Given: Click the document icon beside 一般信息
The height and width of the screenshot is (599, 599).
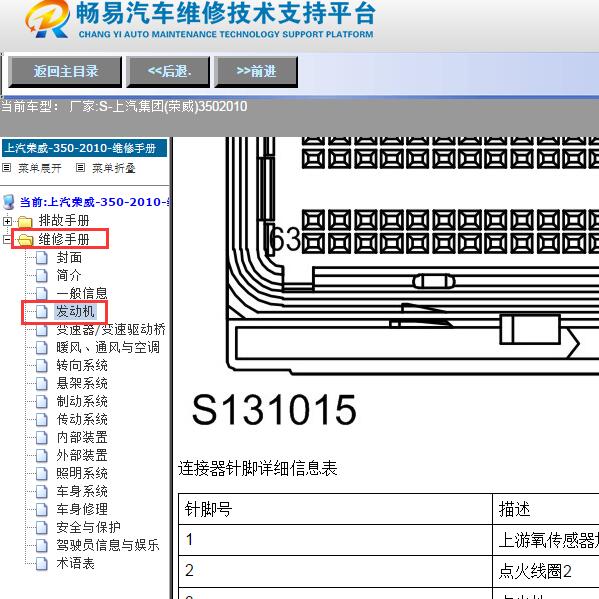Looking at the screenshot, I should (x=42, y=294).
